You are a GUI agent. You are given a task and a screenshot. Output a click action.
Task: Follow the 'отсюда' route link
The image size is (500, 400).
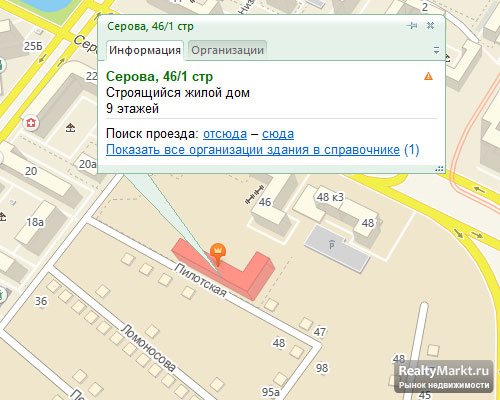(x=225, y=134)
